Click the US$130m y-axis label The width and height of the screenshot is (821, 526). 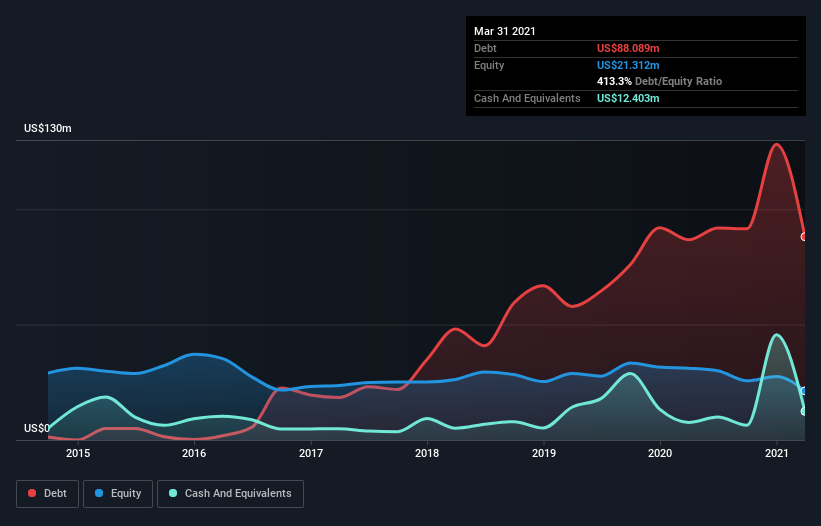coord(48,128)
